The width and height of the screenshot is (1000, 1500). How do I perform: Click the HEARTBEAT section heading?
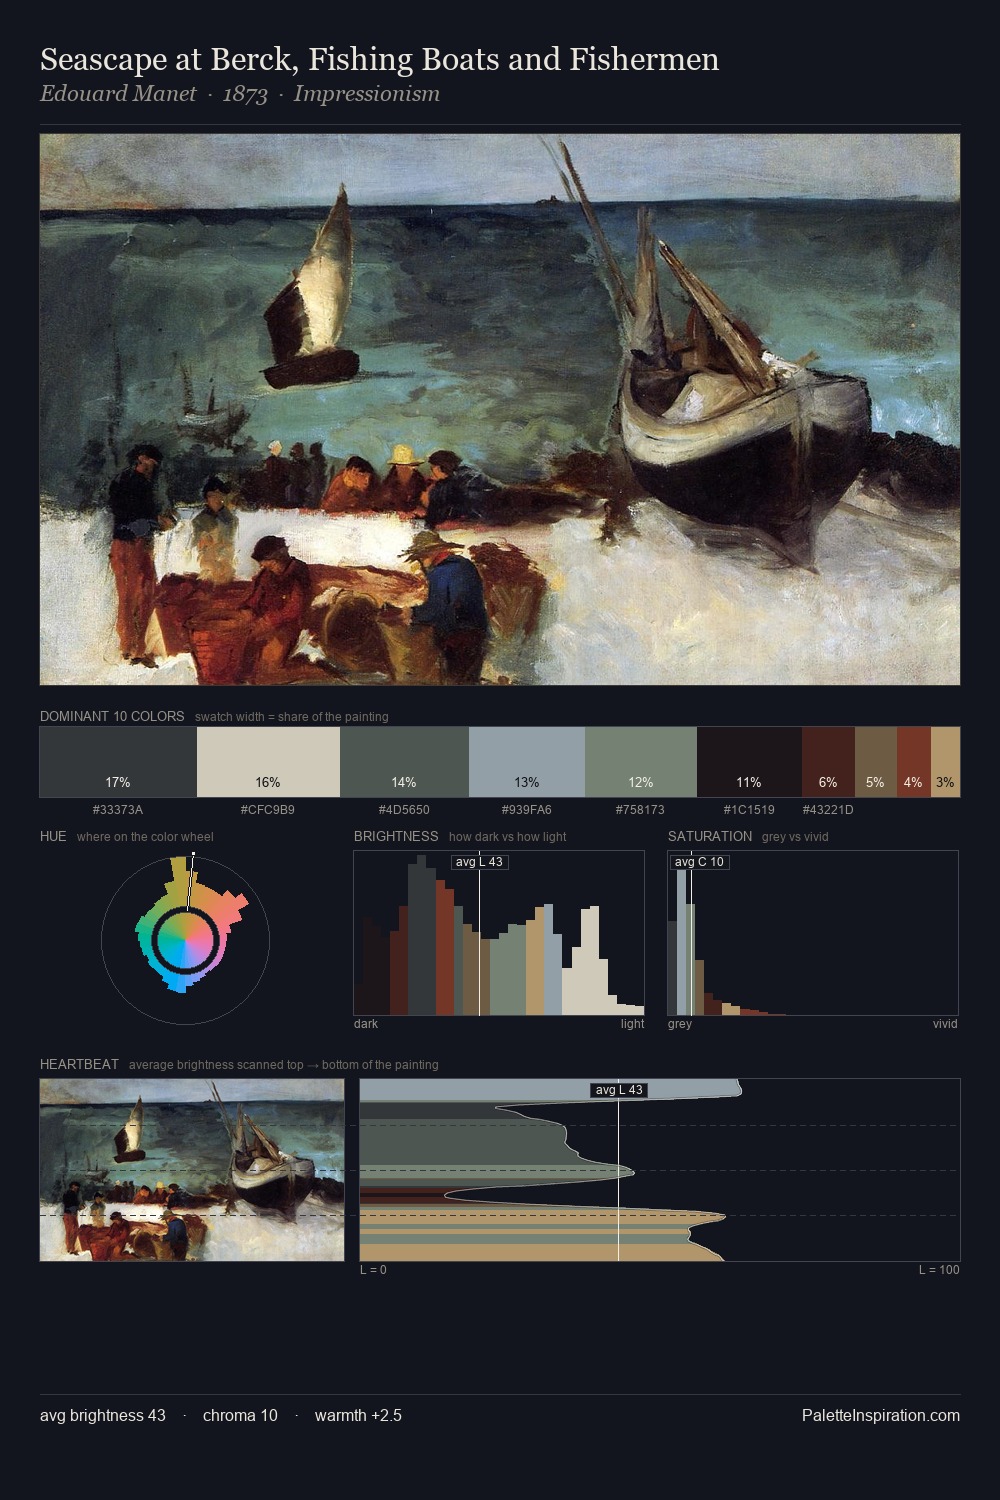[79, 1064]
